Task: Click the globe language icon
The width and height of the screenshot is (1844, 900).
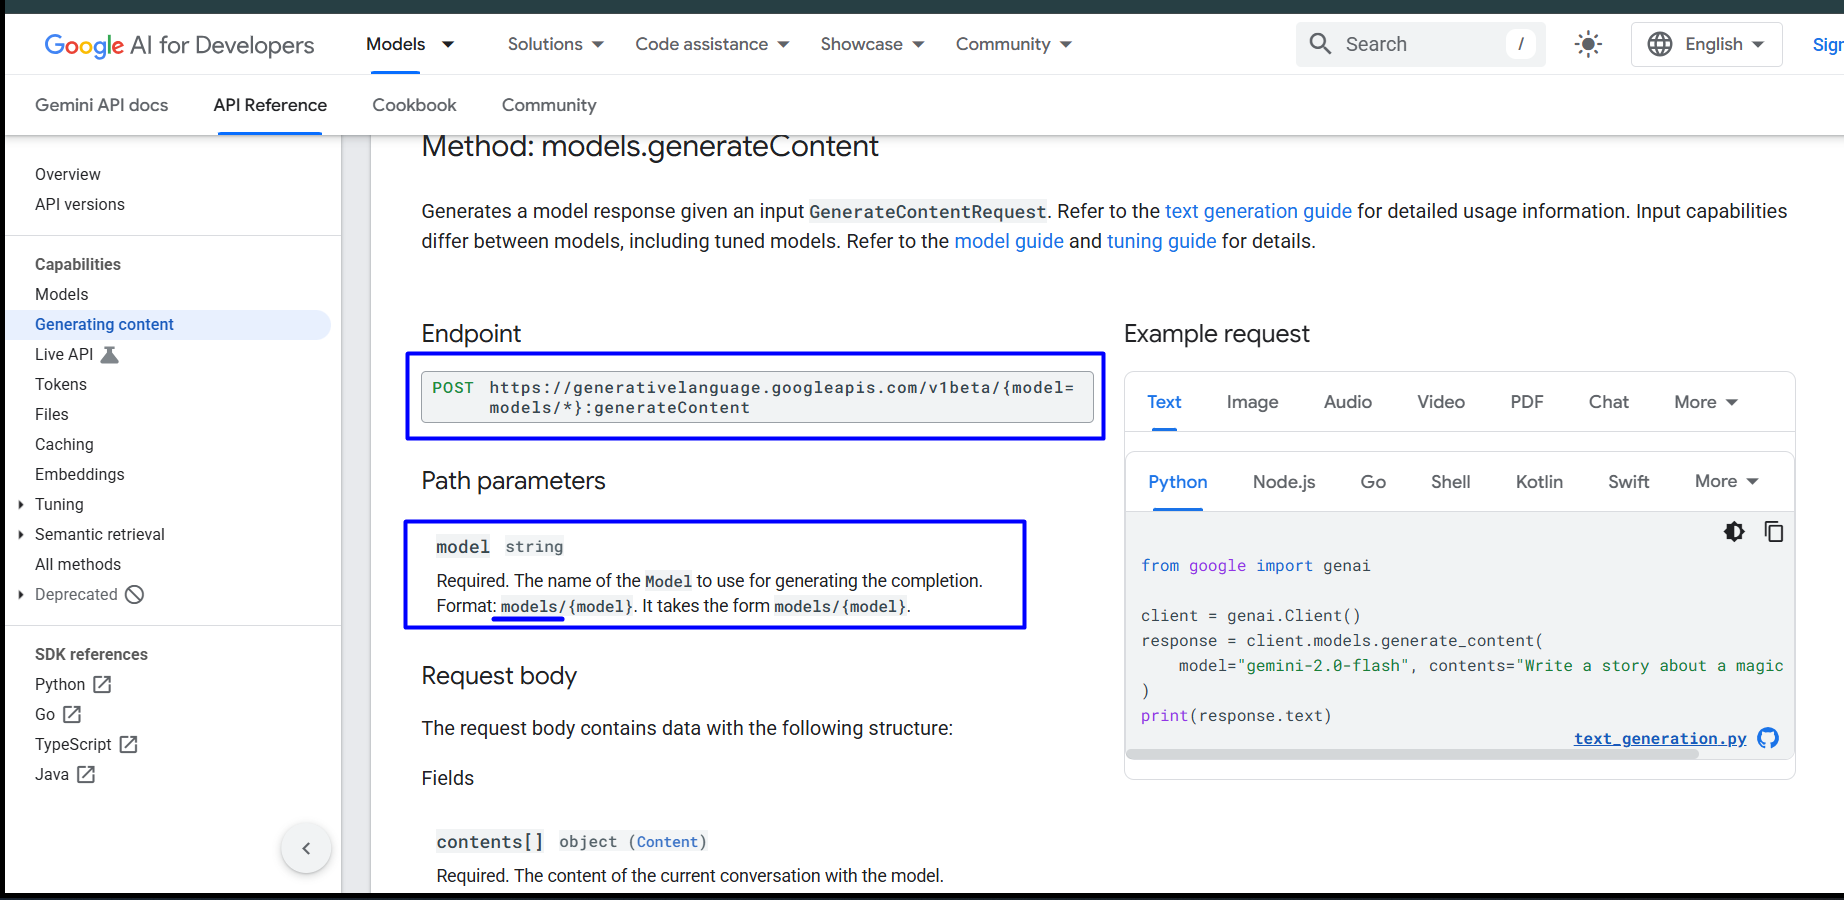Action: point(1660,44)
